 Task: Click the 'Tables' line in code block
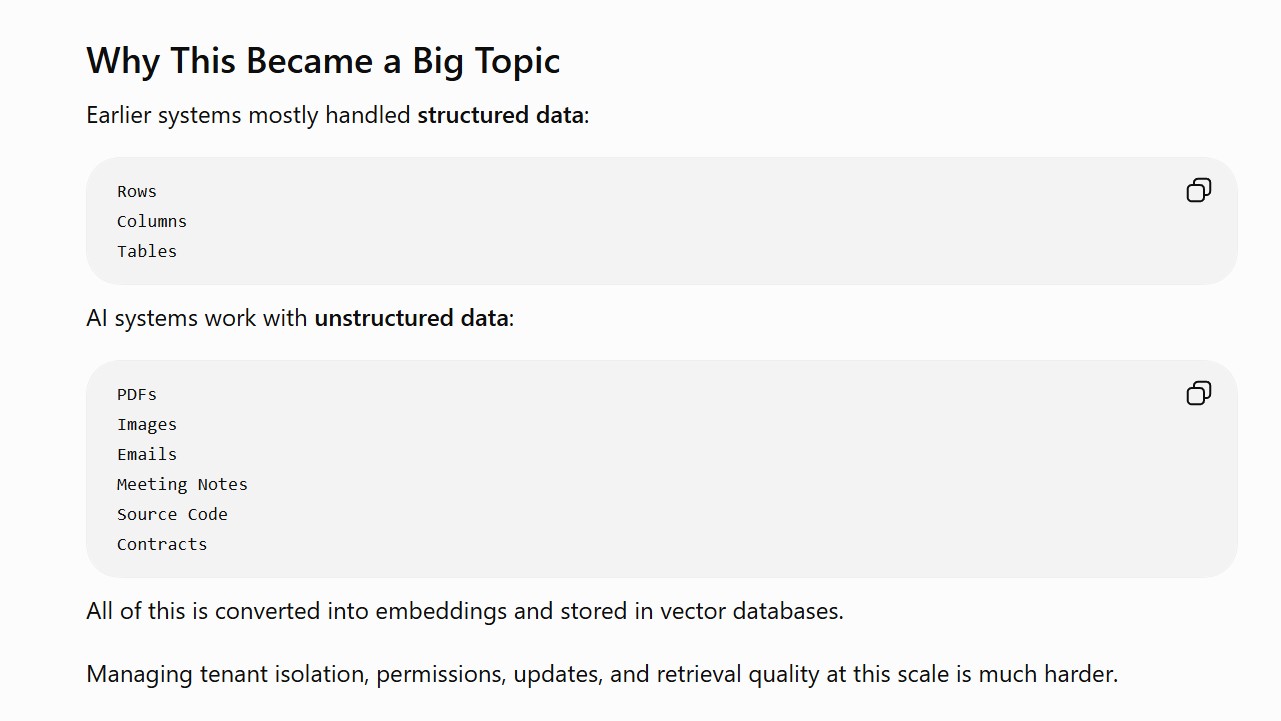pyautogui.click(x=147, y=251)
